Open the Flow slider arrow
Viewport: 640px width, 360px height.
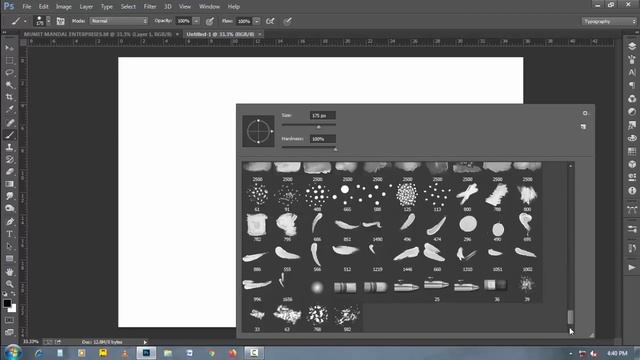257,21
